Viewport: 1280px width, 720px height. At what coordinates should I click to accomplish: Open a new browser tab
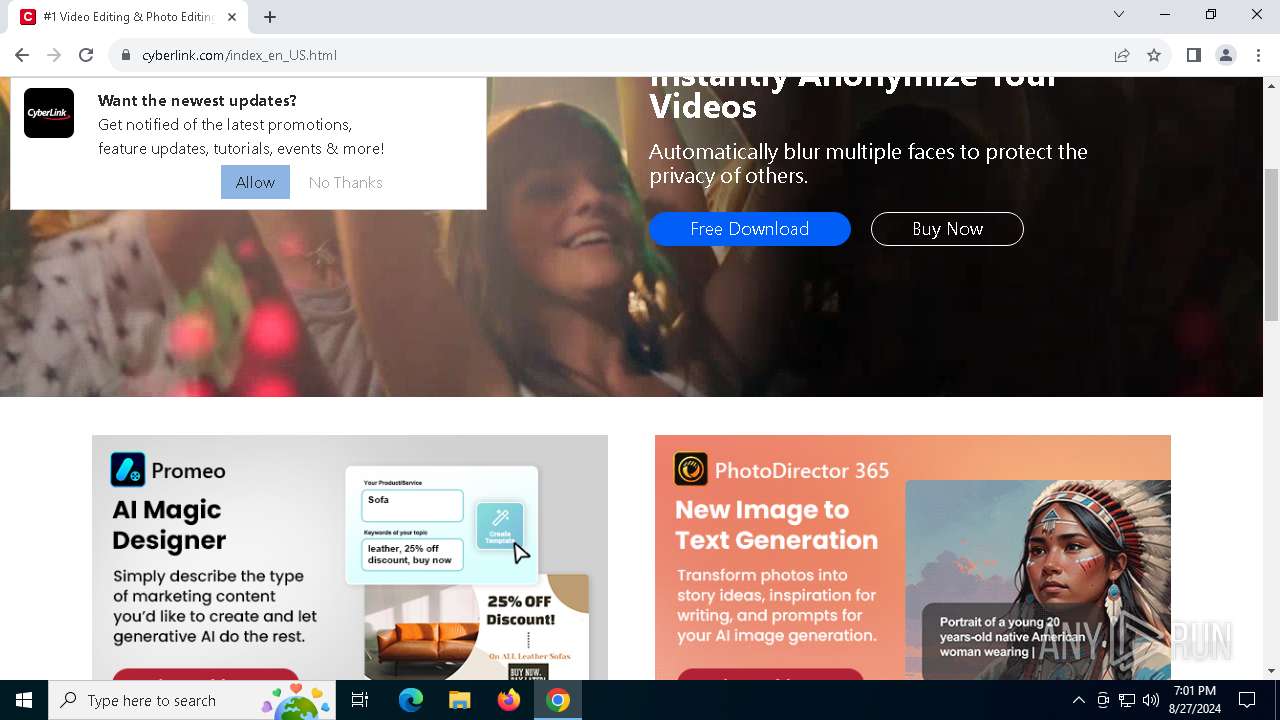[270, 17]
